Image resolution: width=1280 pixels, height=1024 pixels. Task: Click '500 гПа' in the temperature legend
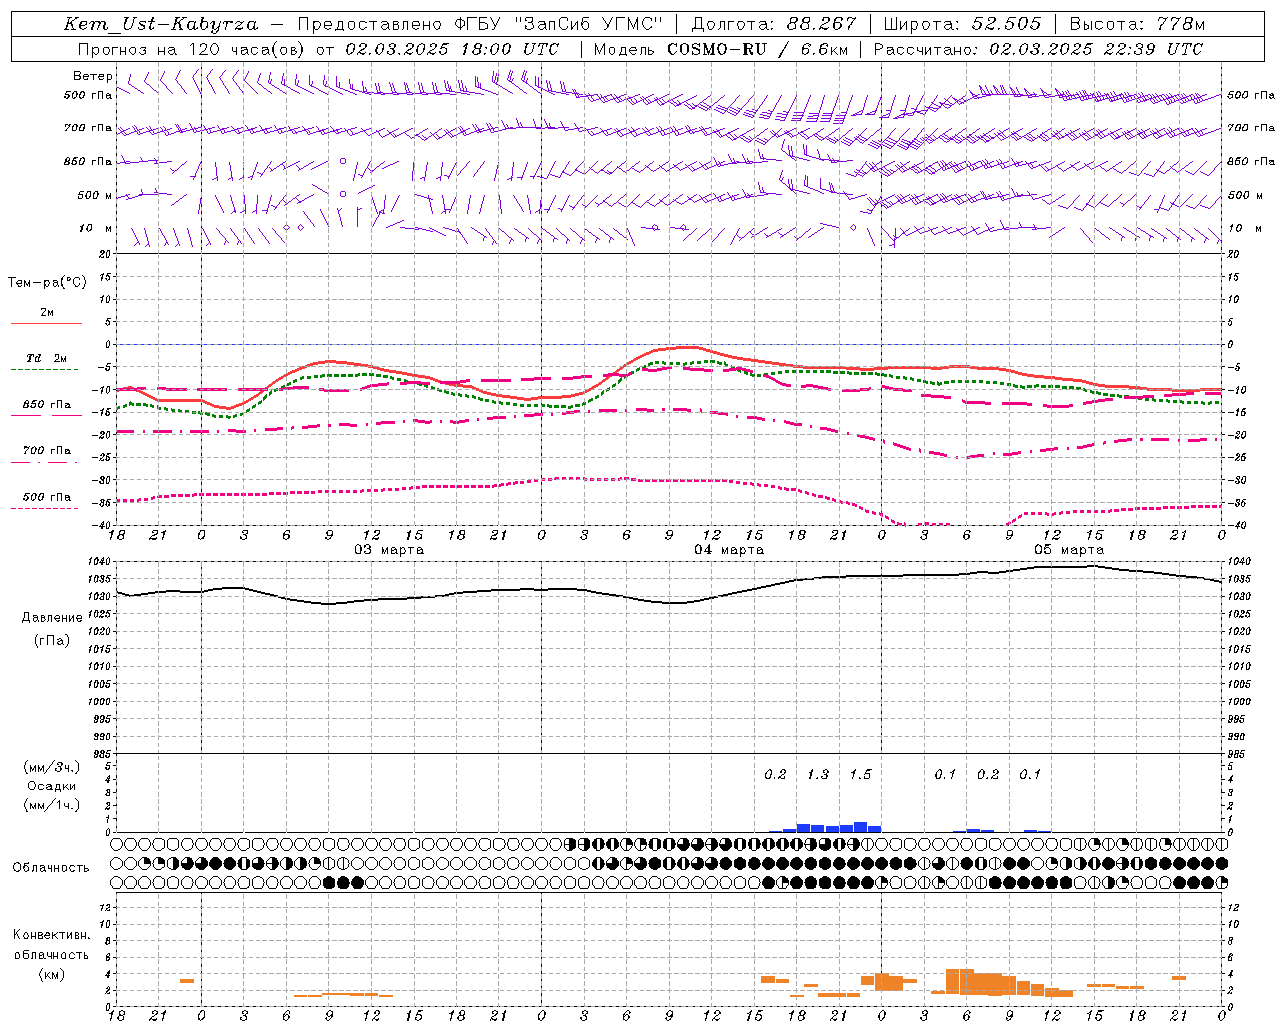point(47,497)
